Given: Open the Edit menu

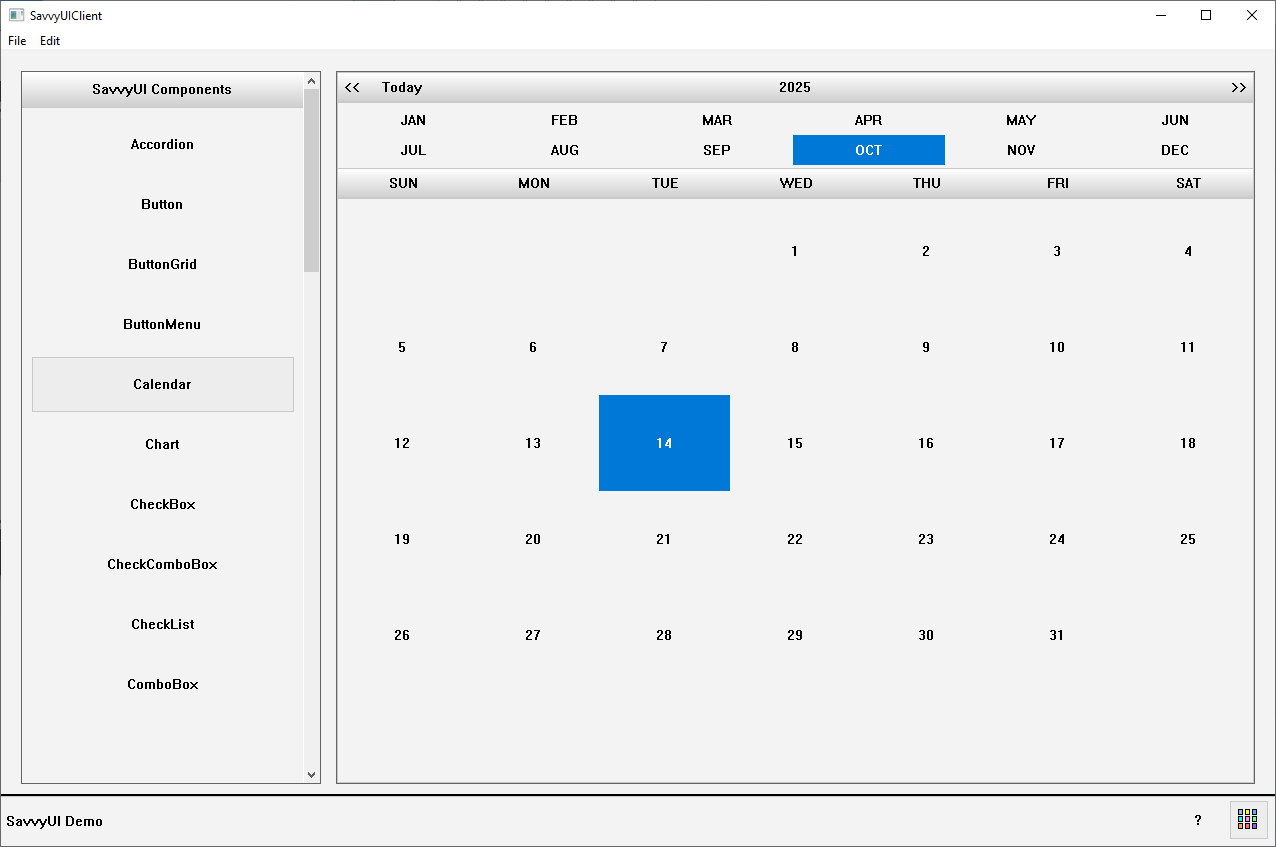Looking at the screenshot, I should 50,41.
